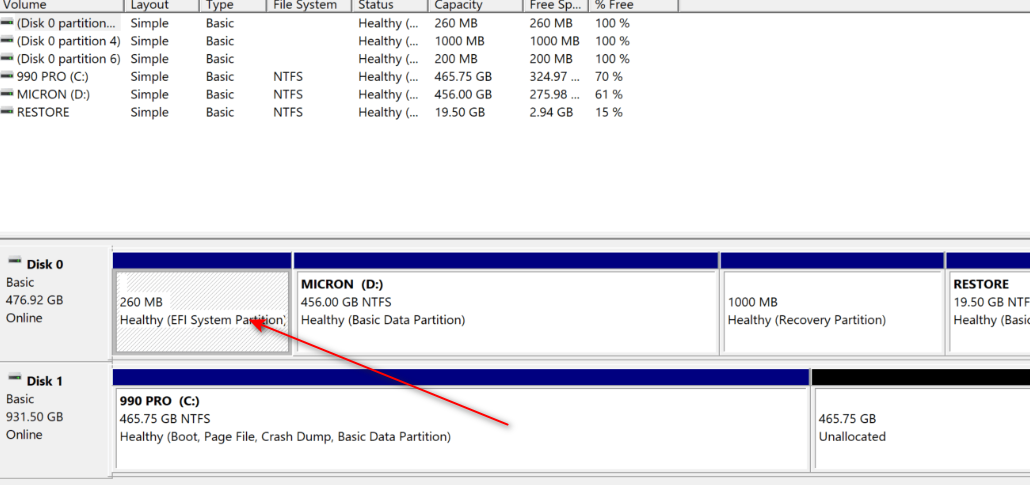Click drive icon of MICRON (D:) volume row
The width and height of the screenshot is (1030, 485).
pos(7,94)
